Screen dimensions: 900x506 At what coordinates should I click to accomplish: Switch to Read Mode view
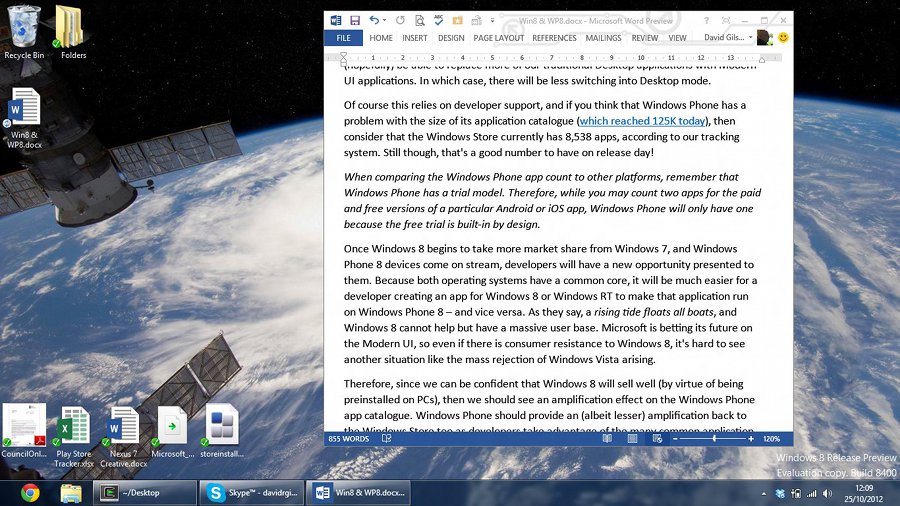(607, 439)
